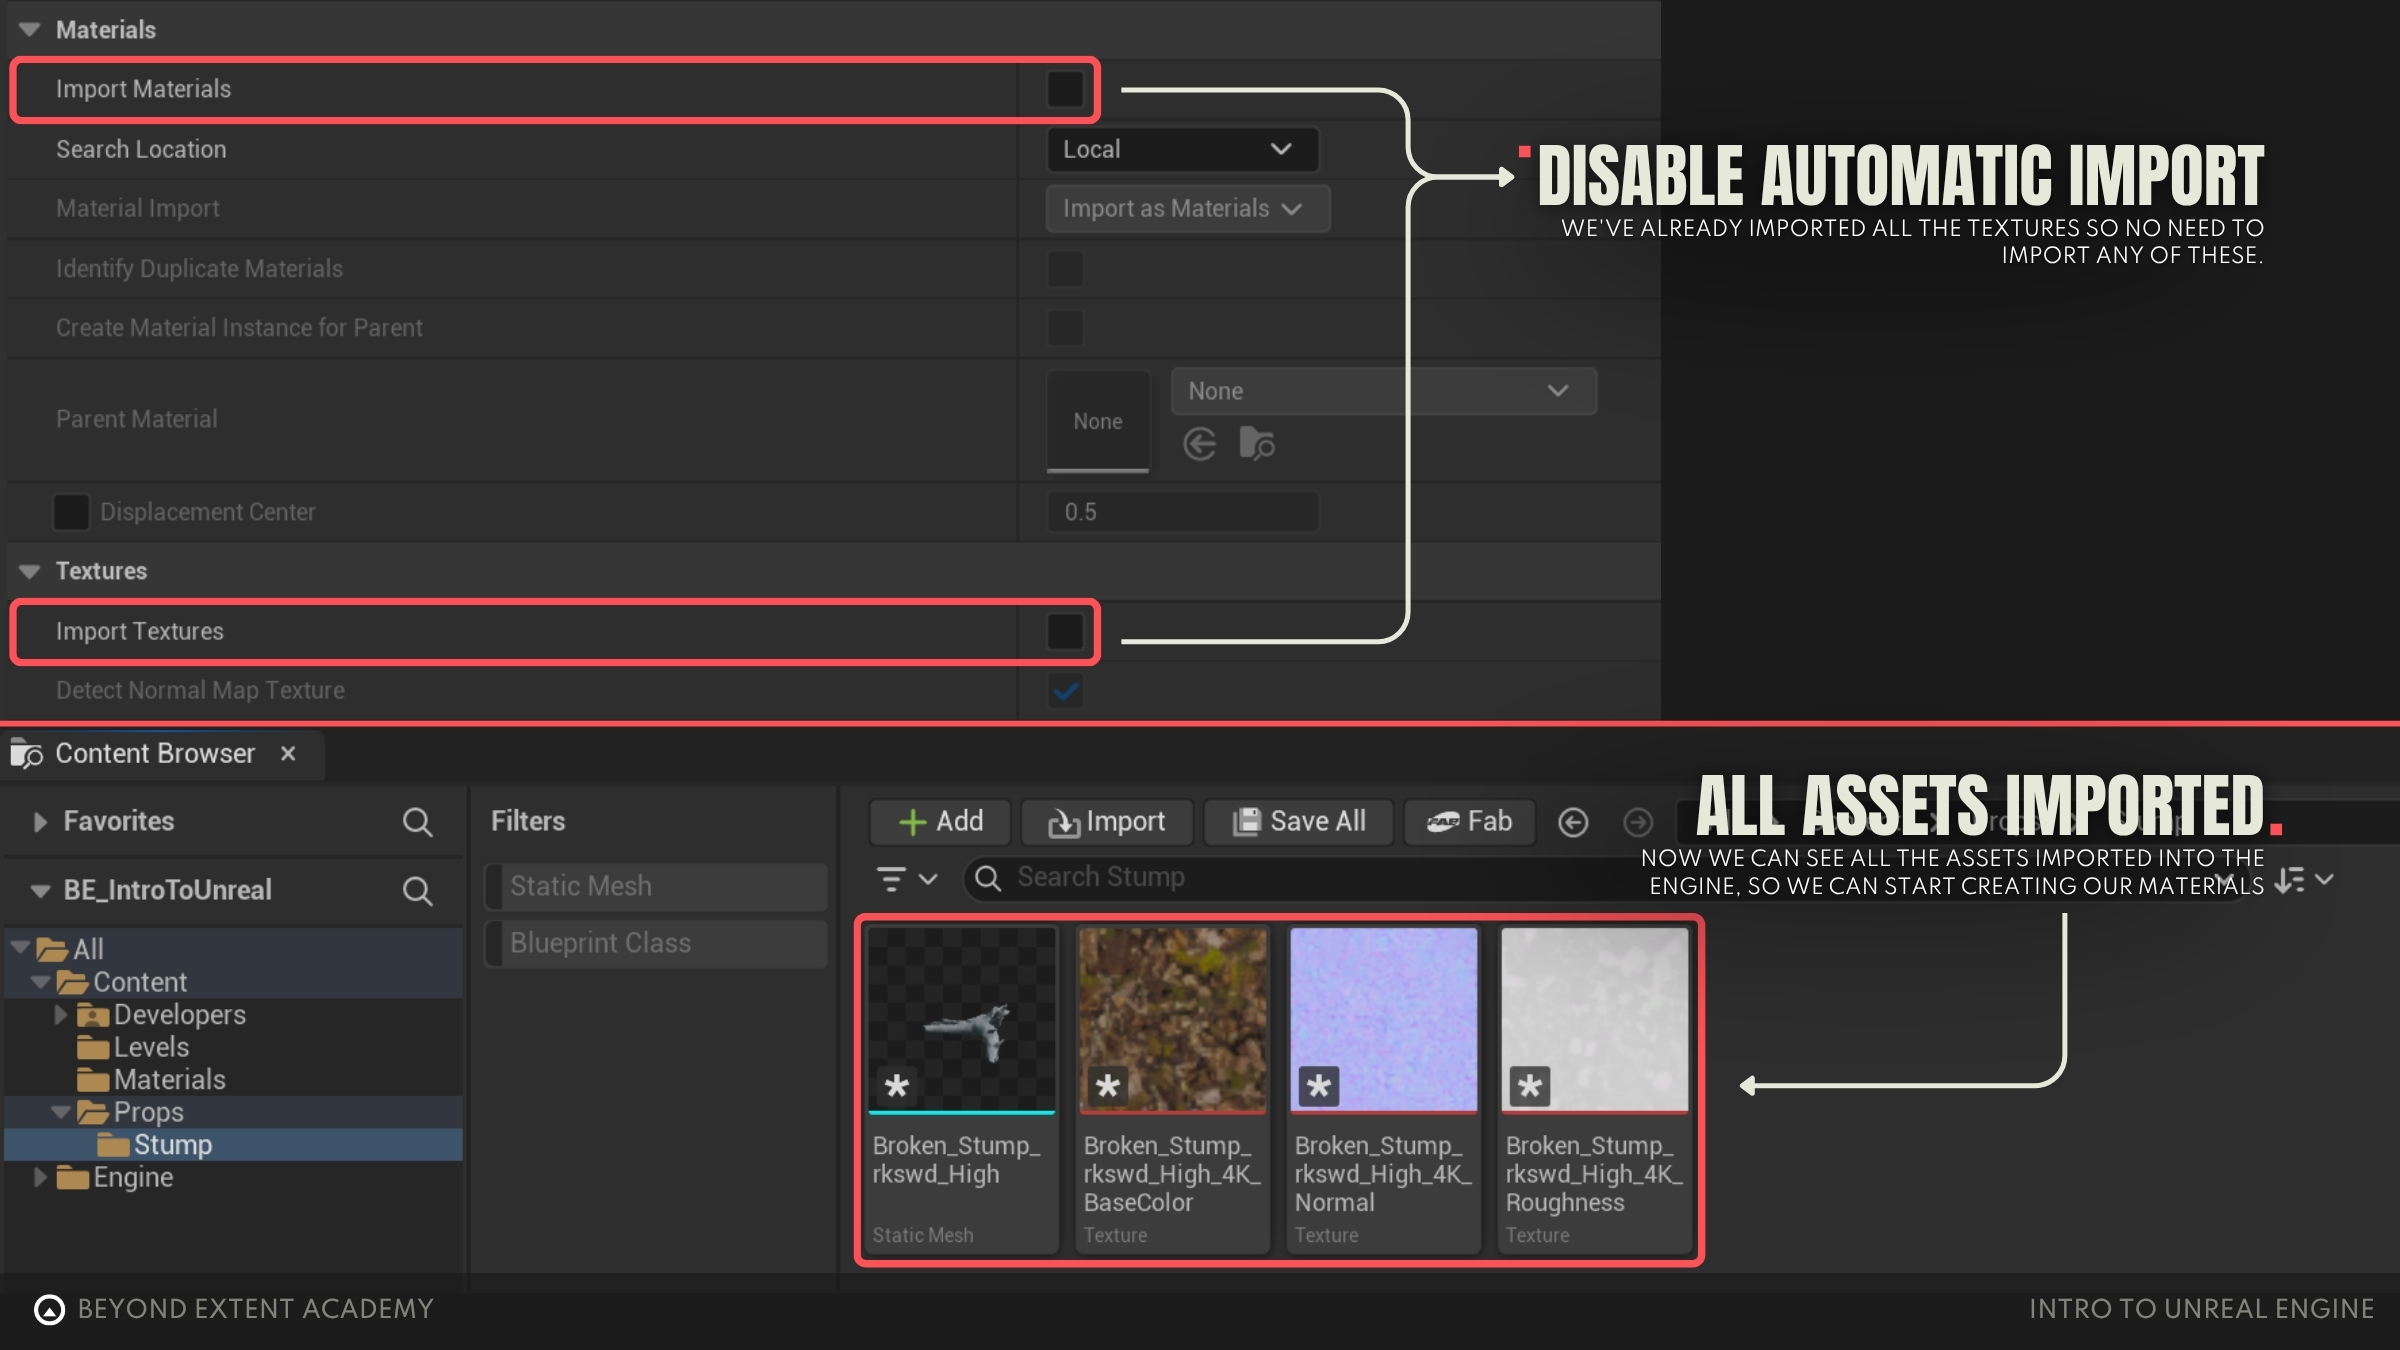Go back in Content Browser history
The height and width of the screenshot is (1350, 2400).
coord(1573,822)
